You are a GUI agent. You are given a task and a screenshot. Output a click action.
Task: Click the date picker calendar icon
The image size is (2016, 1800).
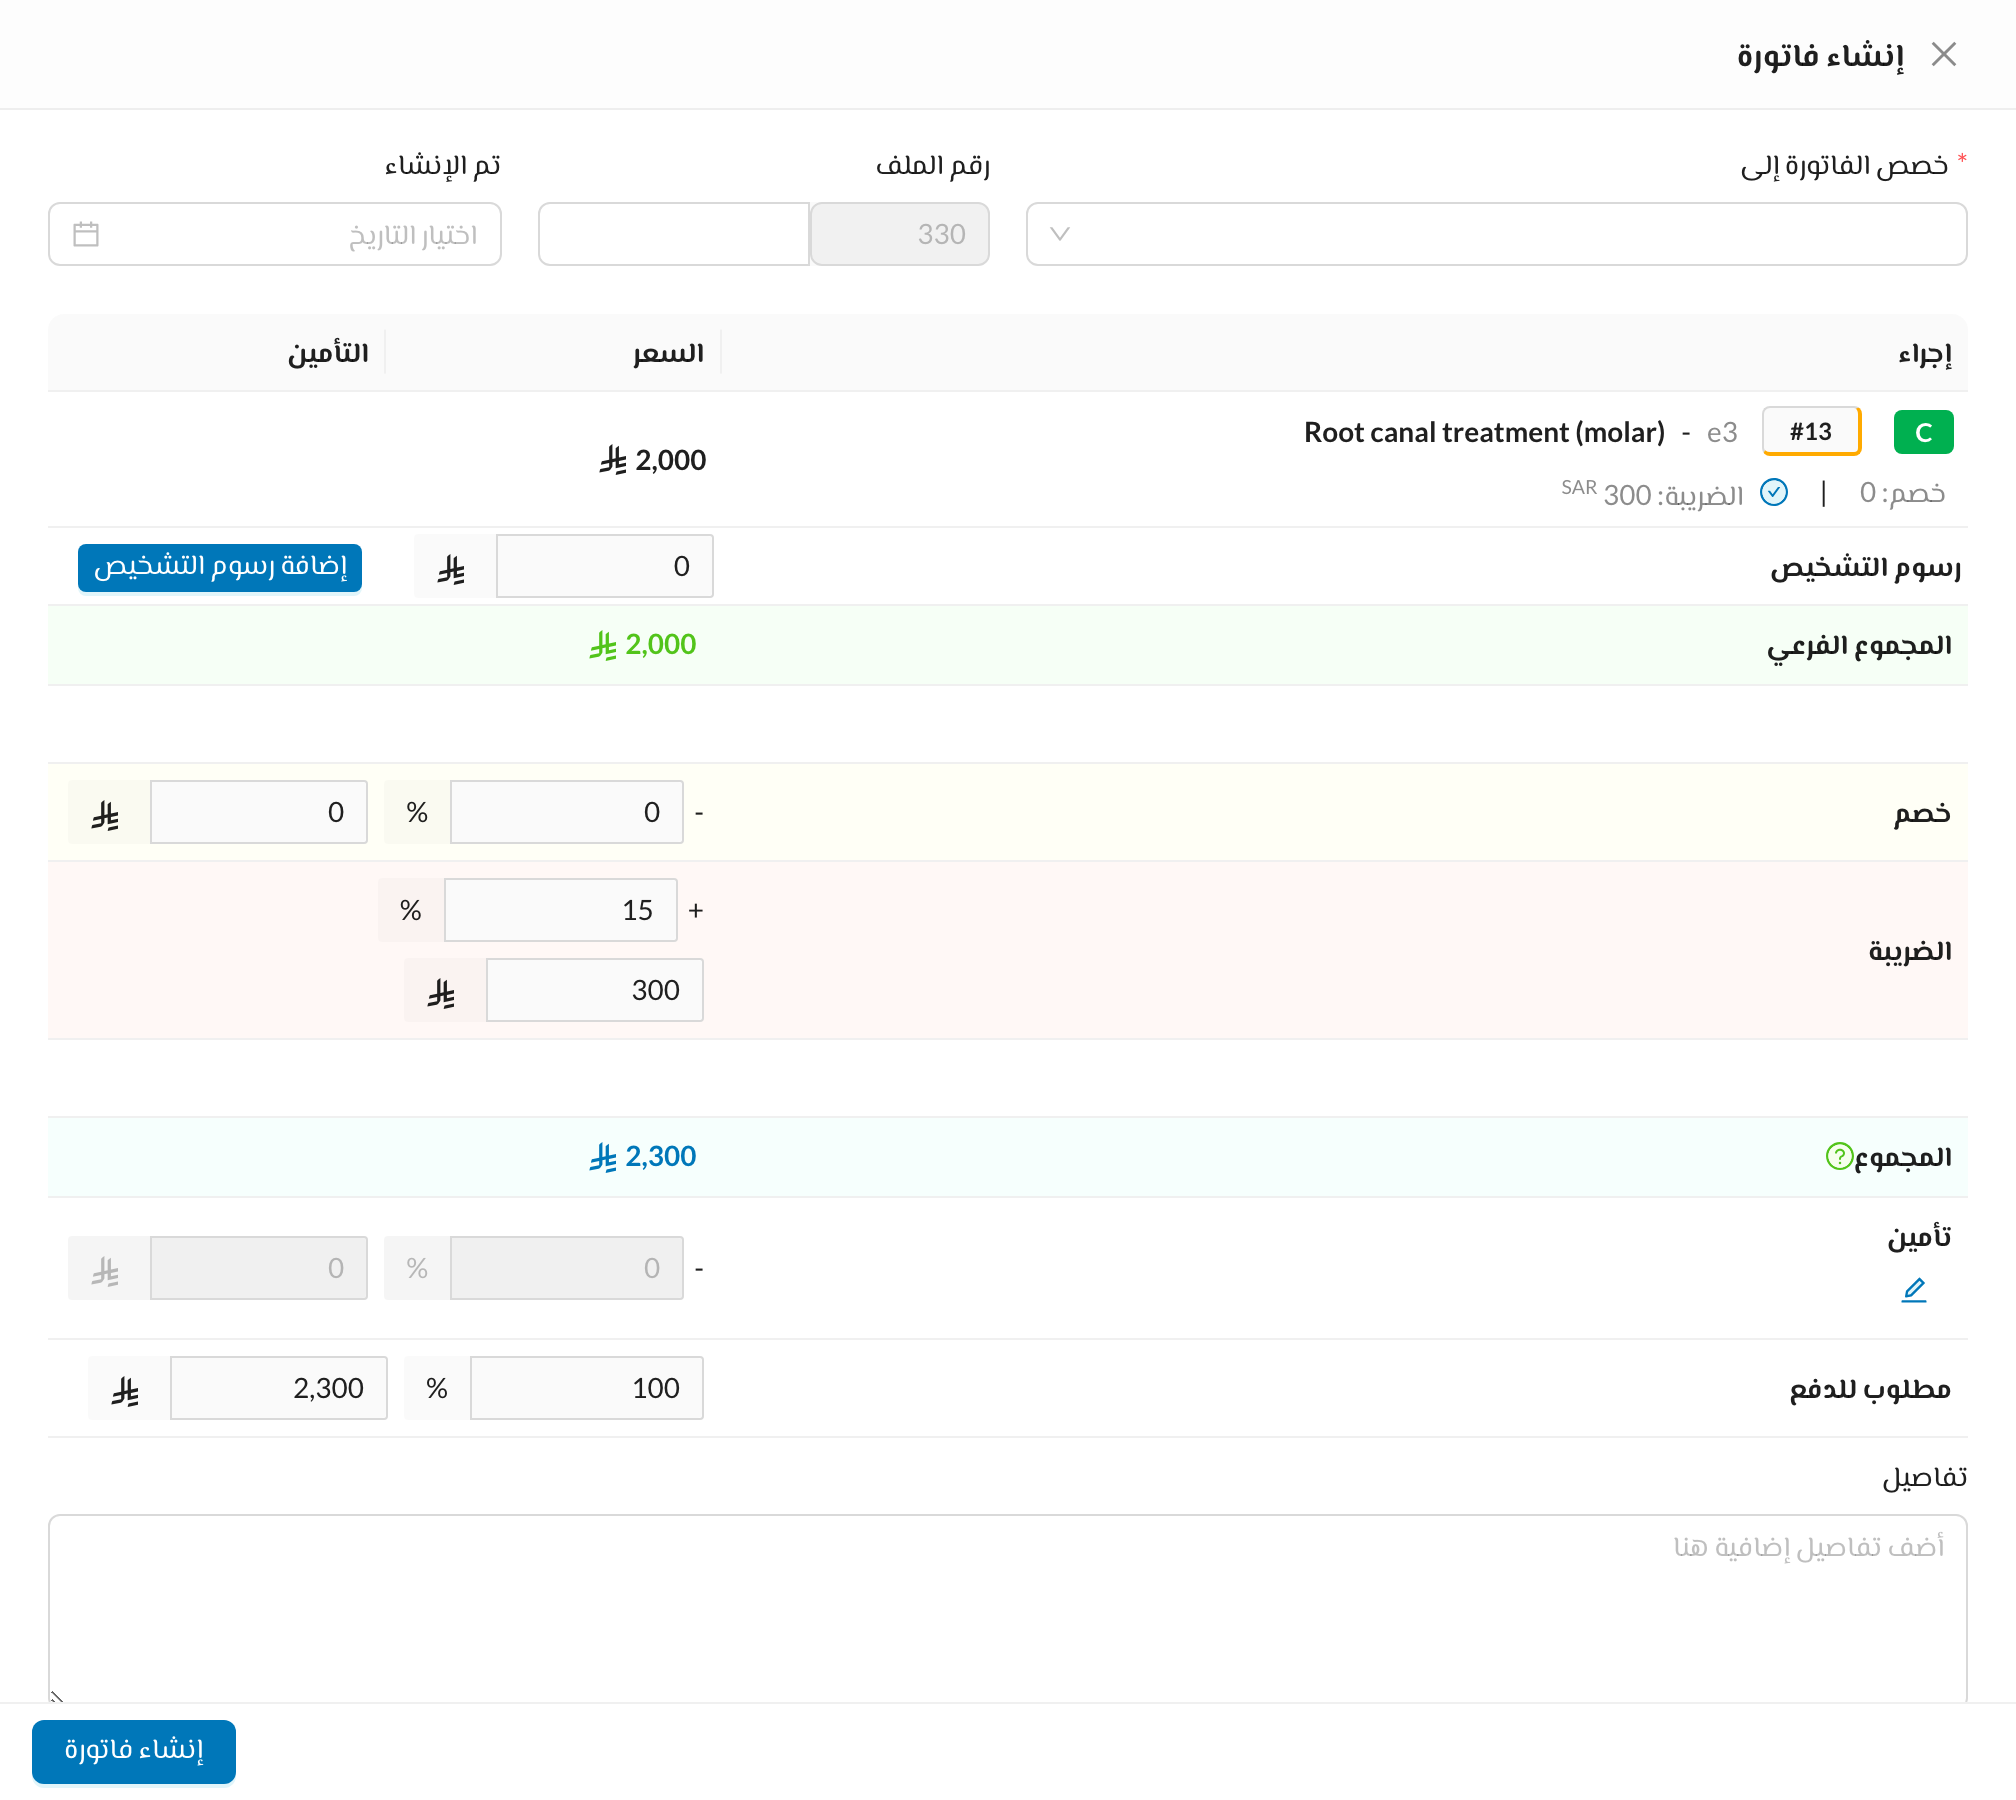pyautogui.click(x=86, y=234)
